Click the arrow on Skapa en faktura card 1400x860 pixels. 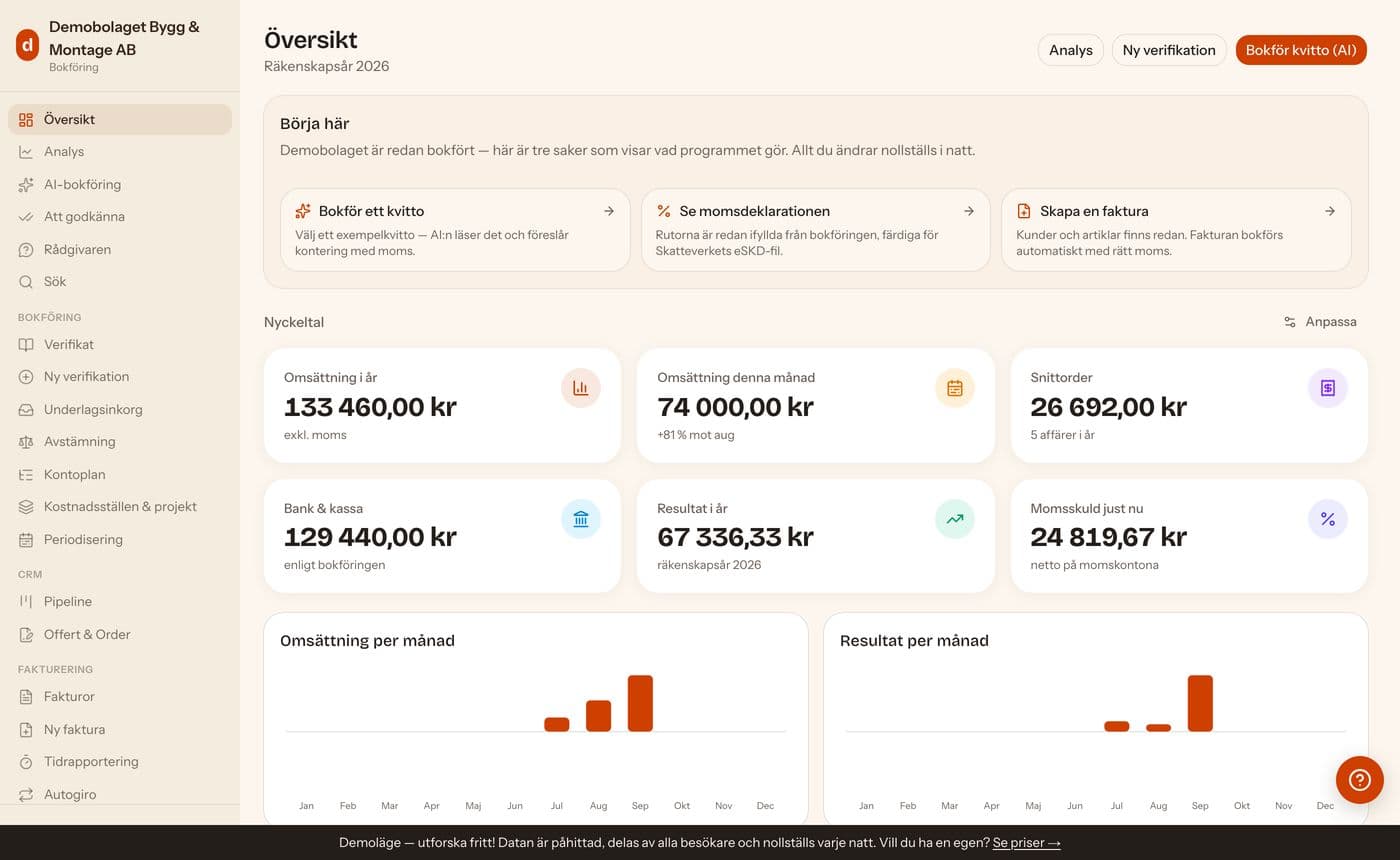point(1330,211)
